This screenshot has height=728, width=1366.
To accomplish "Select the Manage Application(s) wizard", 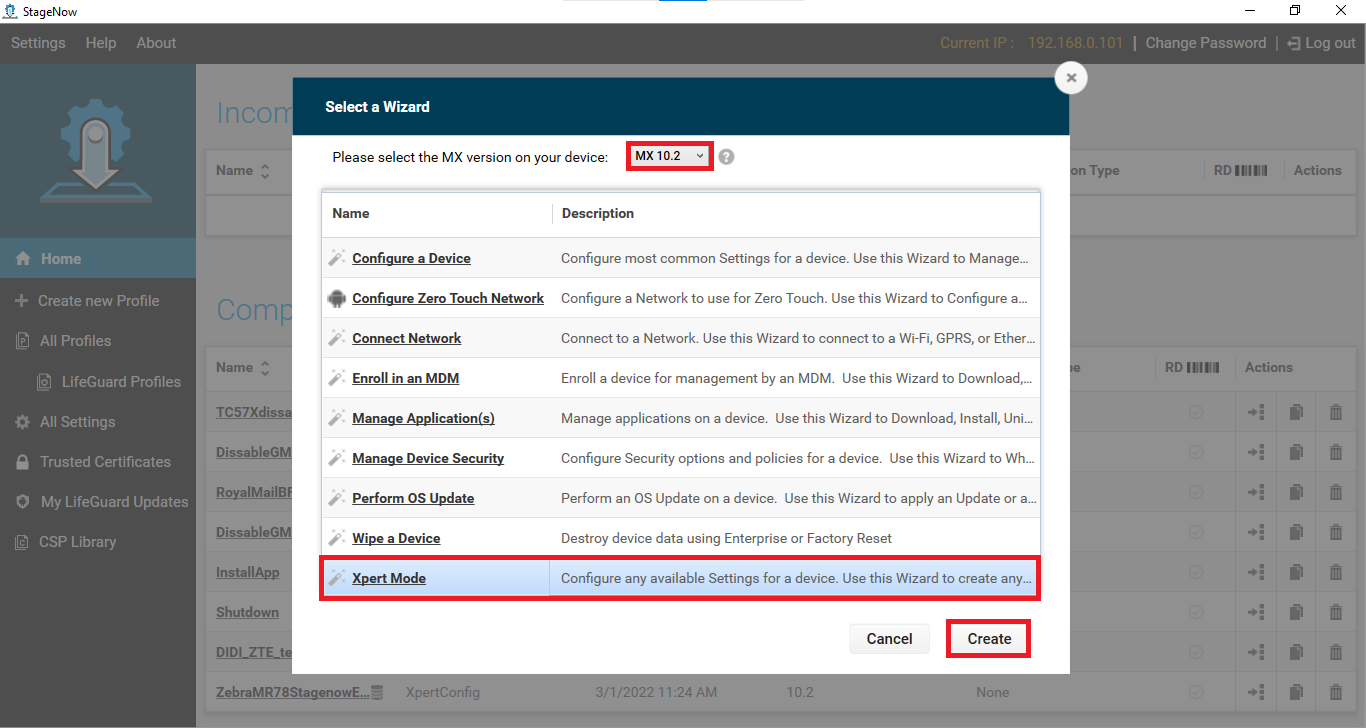I will (x=423, y=418).
